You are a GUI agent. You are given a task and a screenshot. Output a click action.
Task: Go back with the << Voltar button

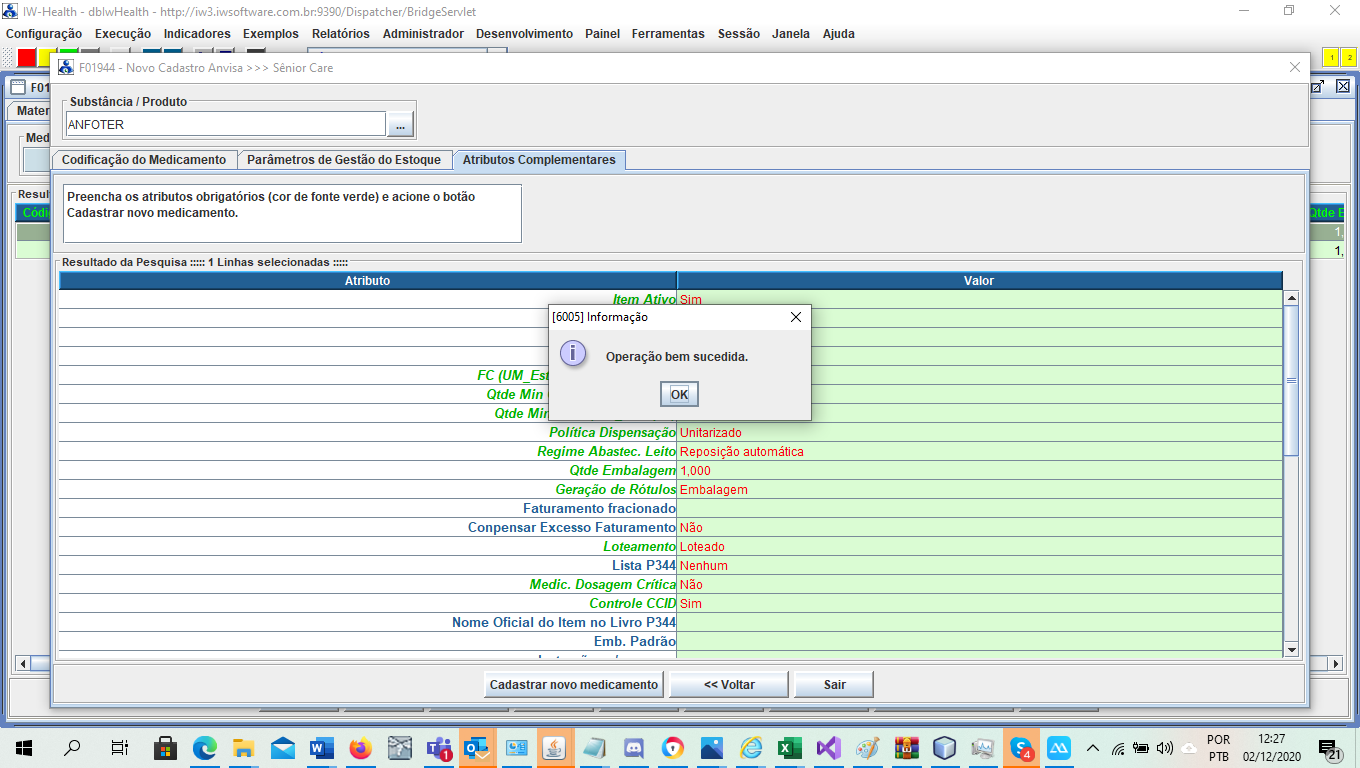coord(729,685)
